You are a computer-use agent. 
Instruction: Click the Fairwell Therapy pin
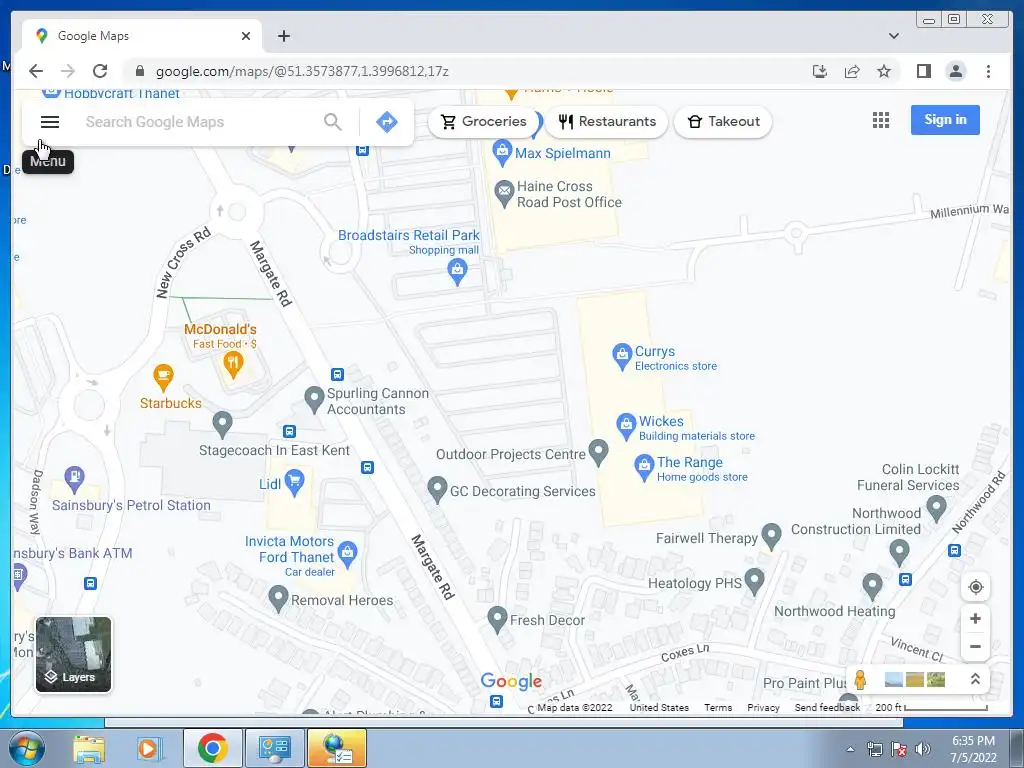click(x=771, y=536)
